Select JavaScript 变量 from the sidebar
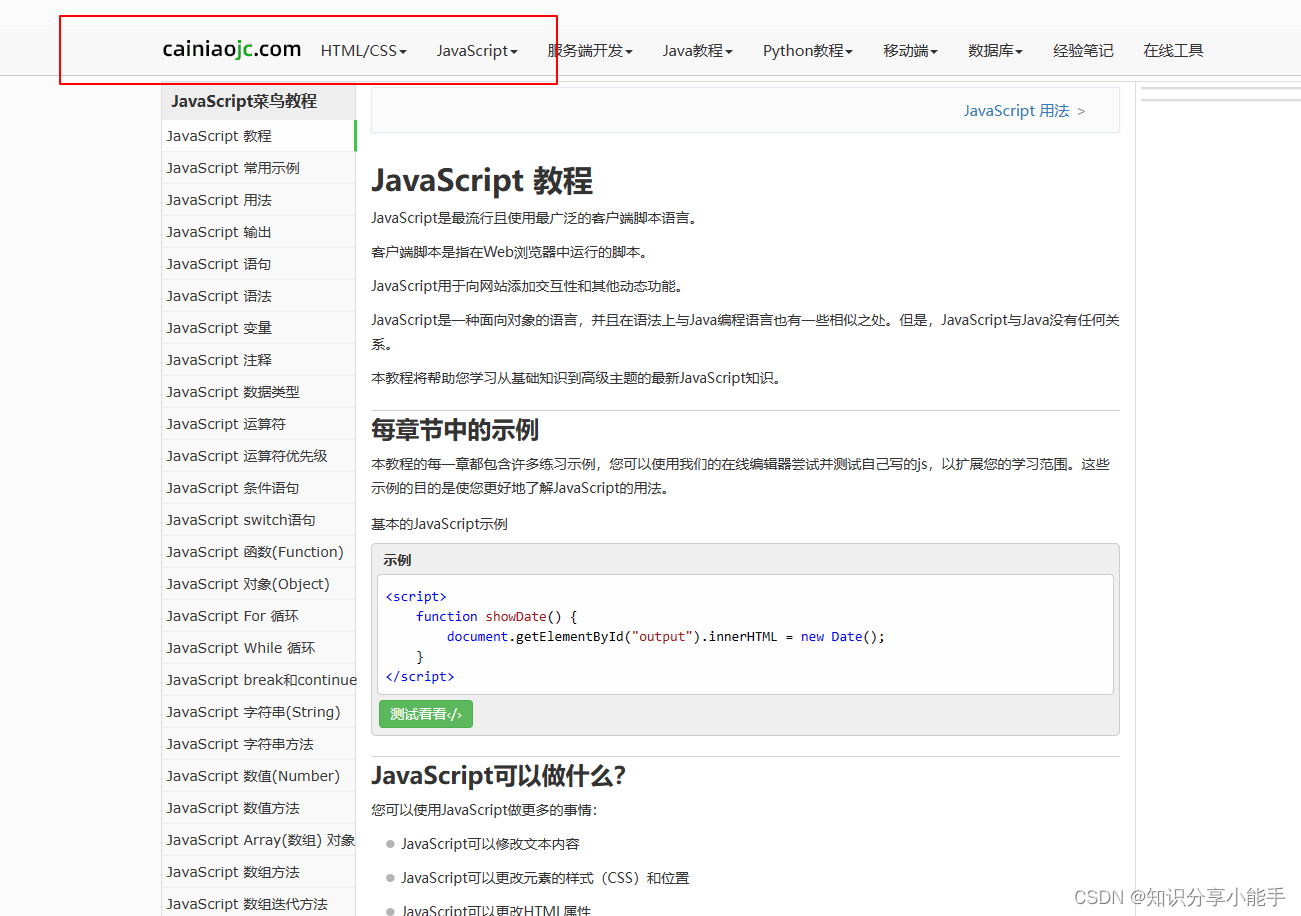Viewport: 1301px width, 916px height. pos(218,327)
